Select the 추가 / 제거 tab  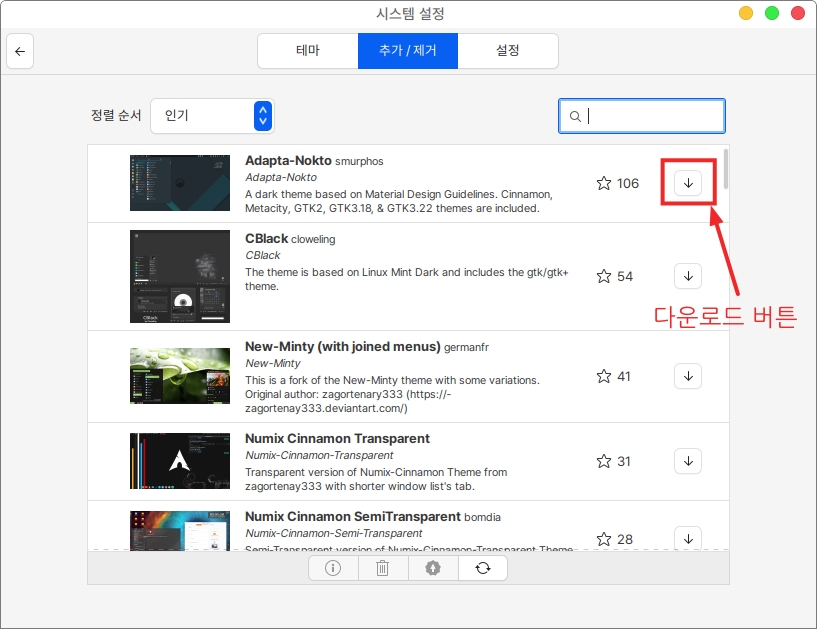408,51
